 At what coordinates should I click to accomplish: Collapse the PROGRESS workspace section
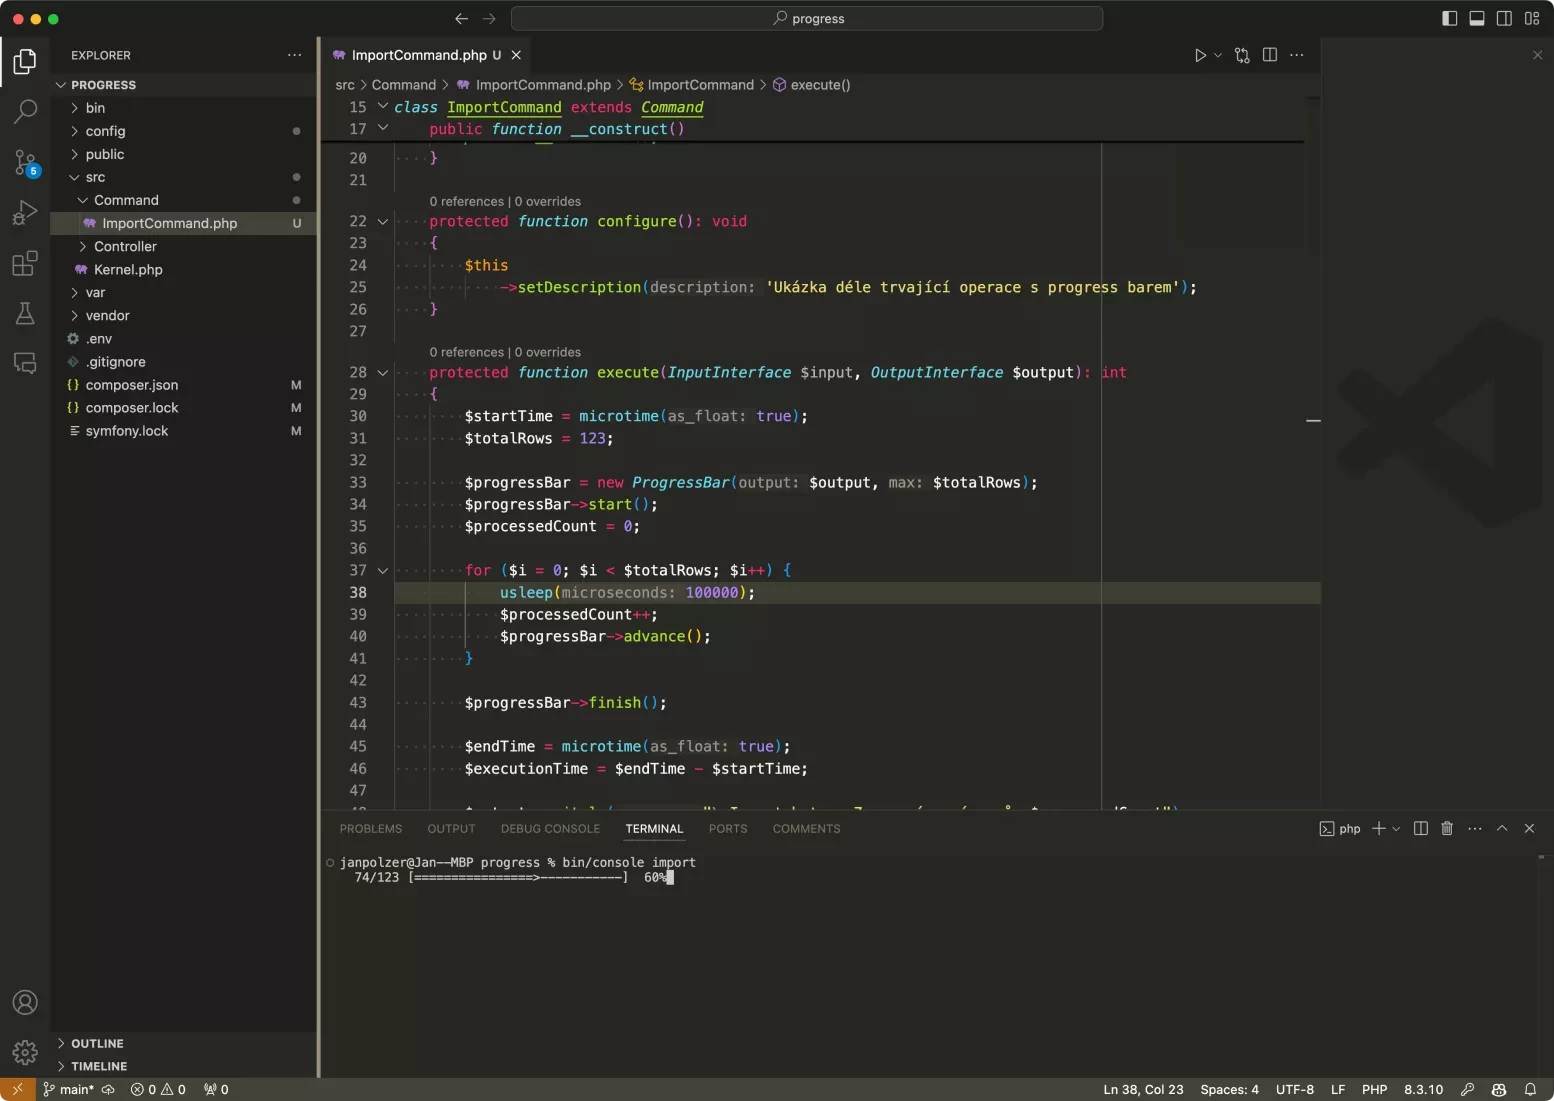coord(184,85)
